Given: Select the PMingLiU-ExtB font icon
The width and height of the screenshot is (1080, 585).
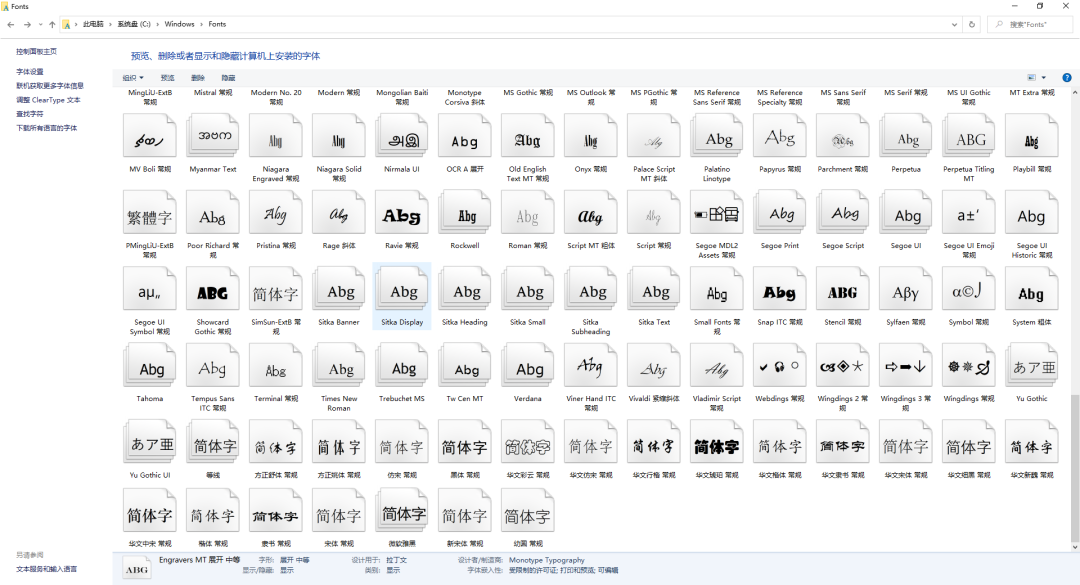Looking at the screenshot, I should click(x=149, y=214).
